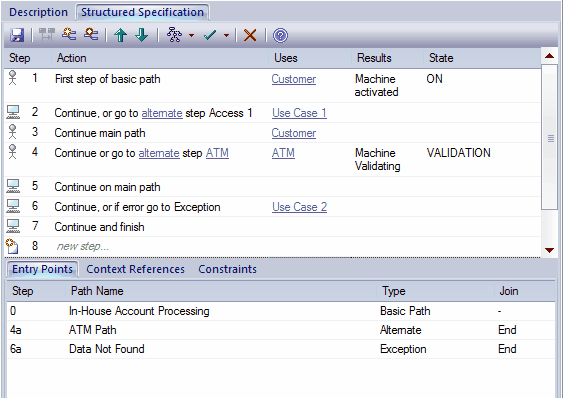This screenshot has height=398, width=564.
Task: Open dropdown arrow beside generate diagram icon
Action: coord(191,35)
